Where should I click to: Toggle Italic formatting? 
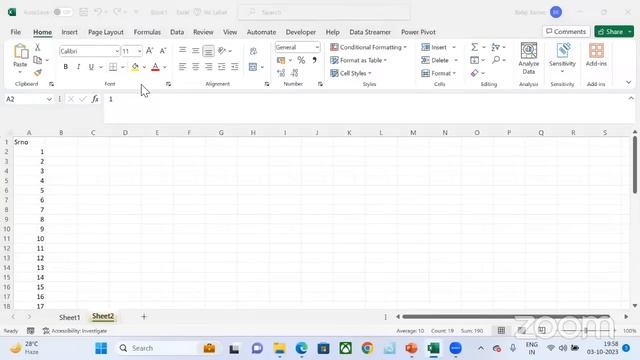(78, 67)
